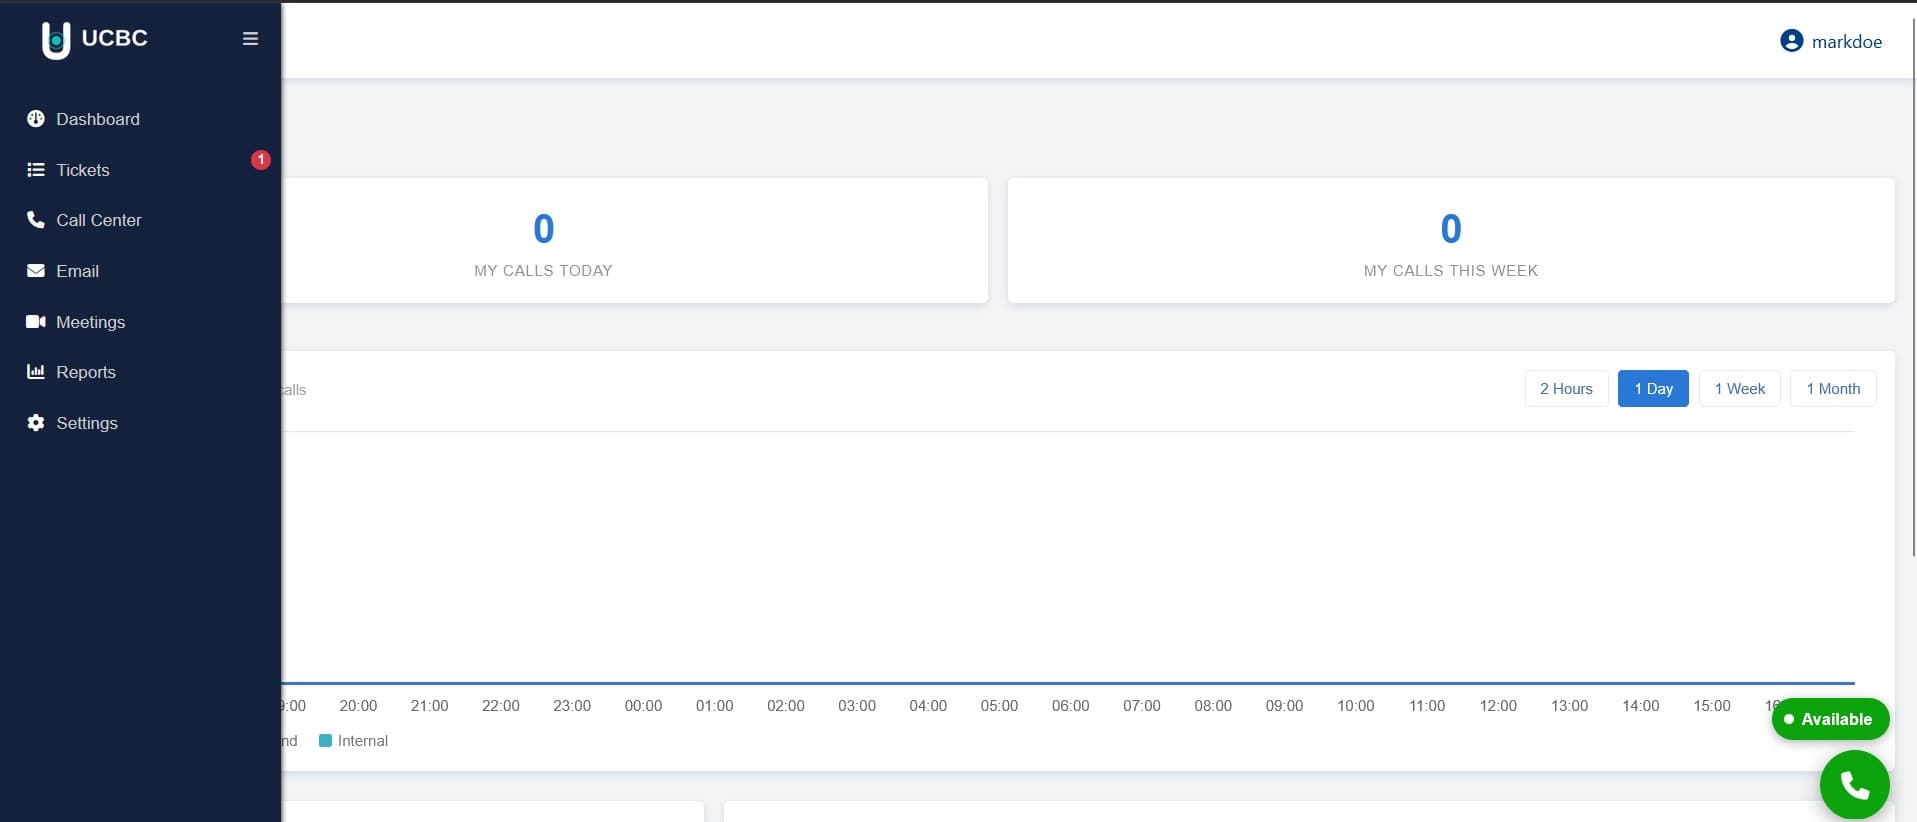Select the 2 Hours time range
The width and height of the screenshot is (1917, 822).
pos(1566,389)
